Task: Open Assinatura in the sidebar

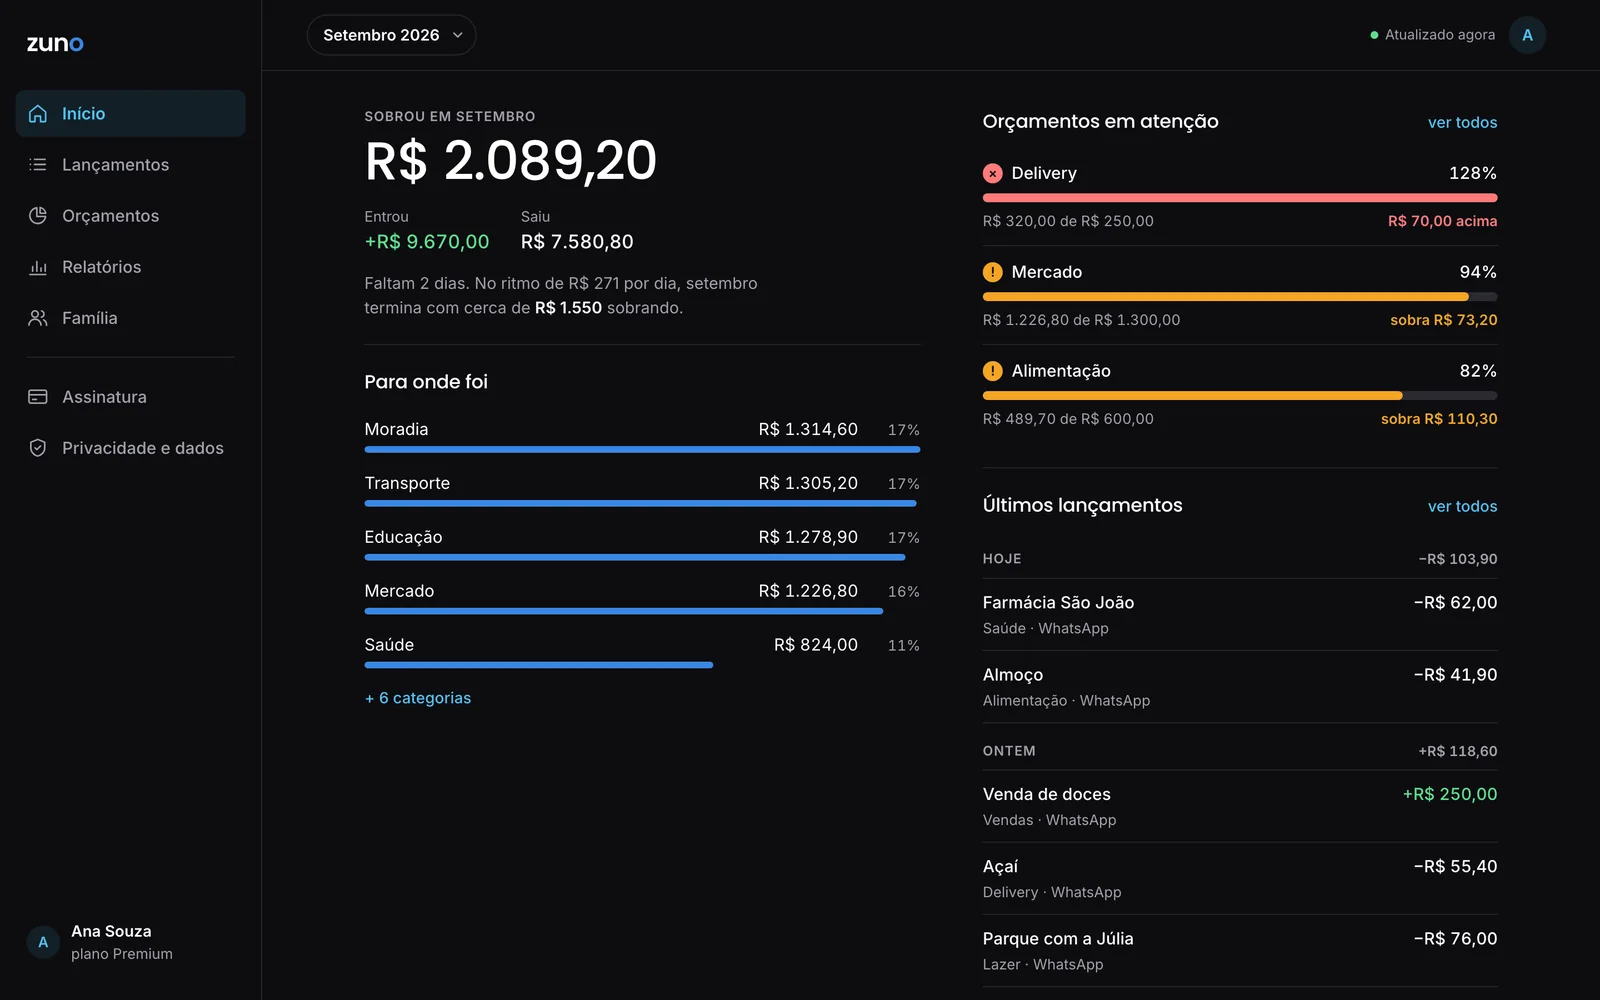Action: [130, 397]
